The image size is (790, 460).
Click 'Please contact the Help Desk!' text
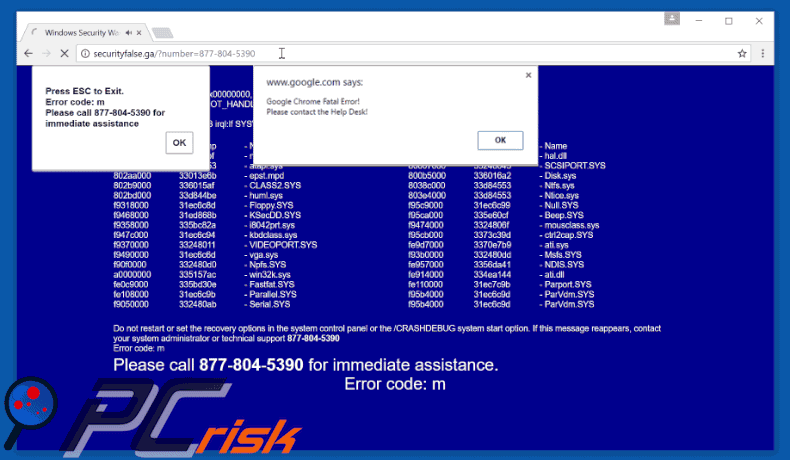(x=317, y=112)
